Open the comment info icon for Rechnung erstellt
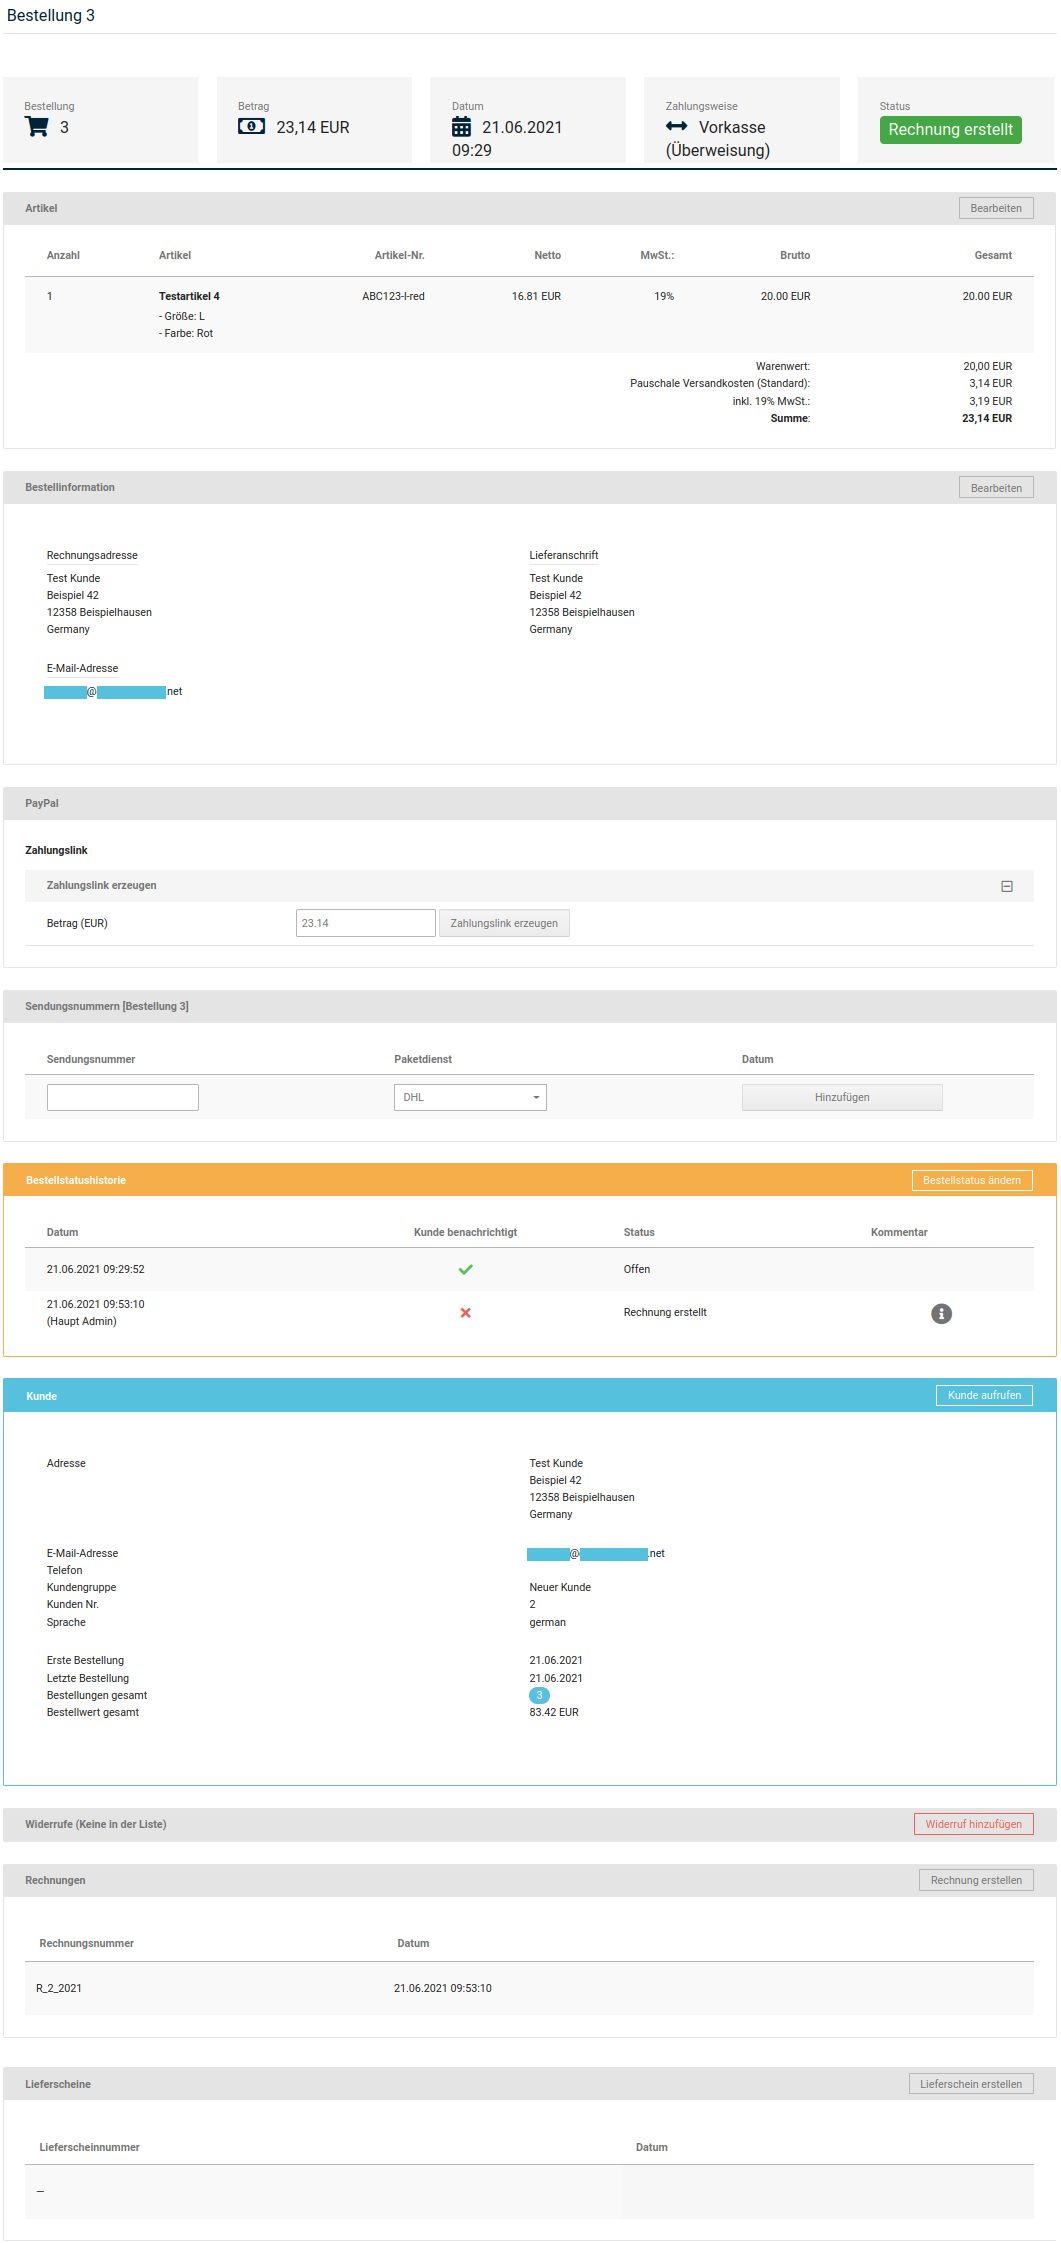1061x2243 pixels. 941,1313
